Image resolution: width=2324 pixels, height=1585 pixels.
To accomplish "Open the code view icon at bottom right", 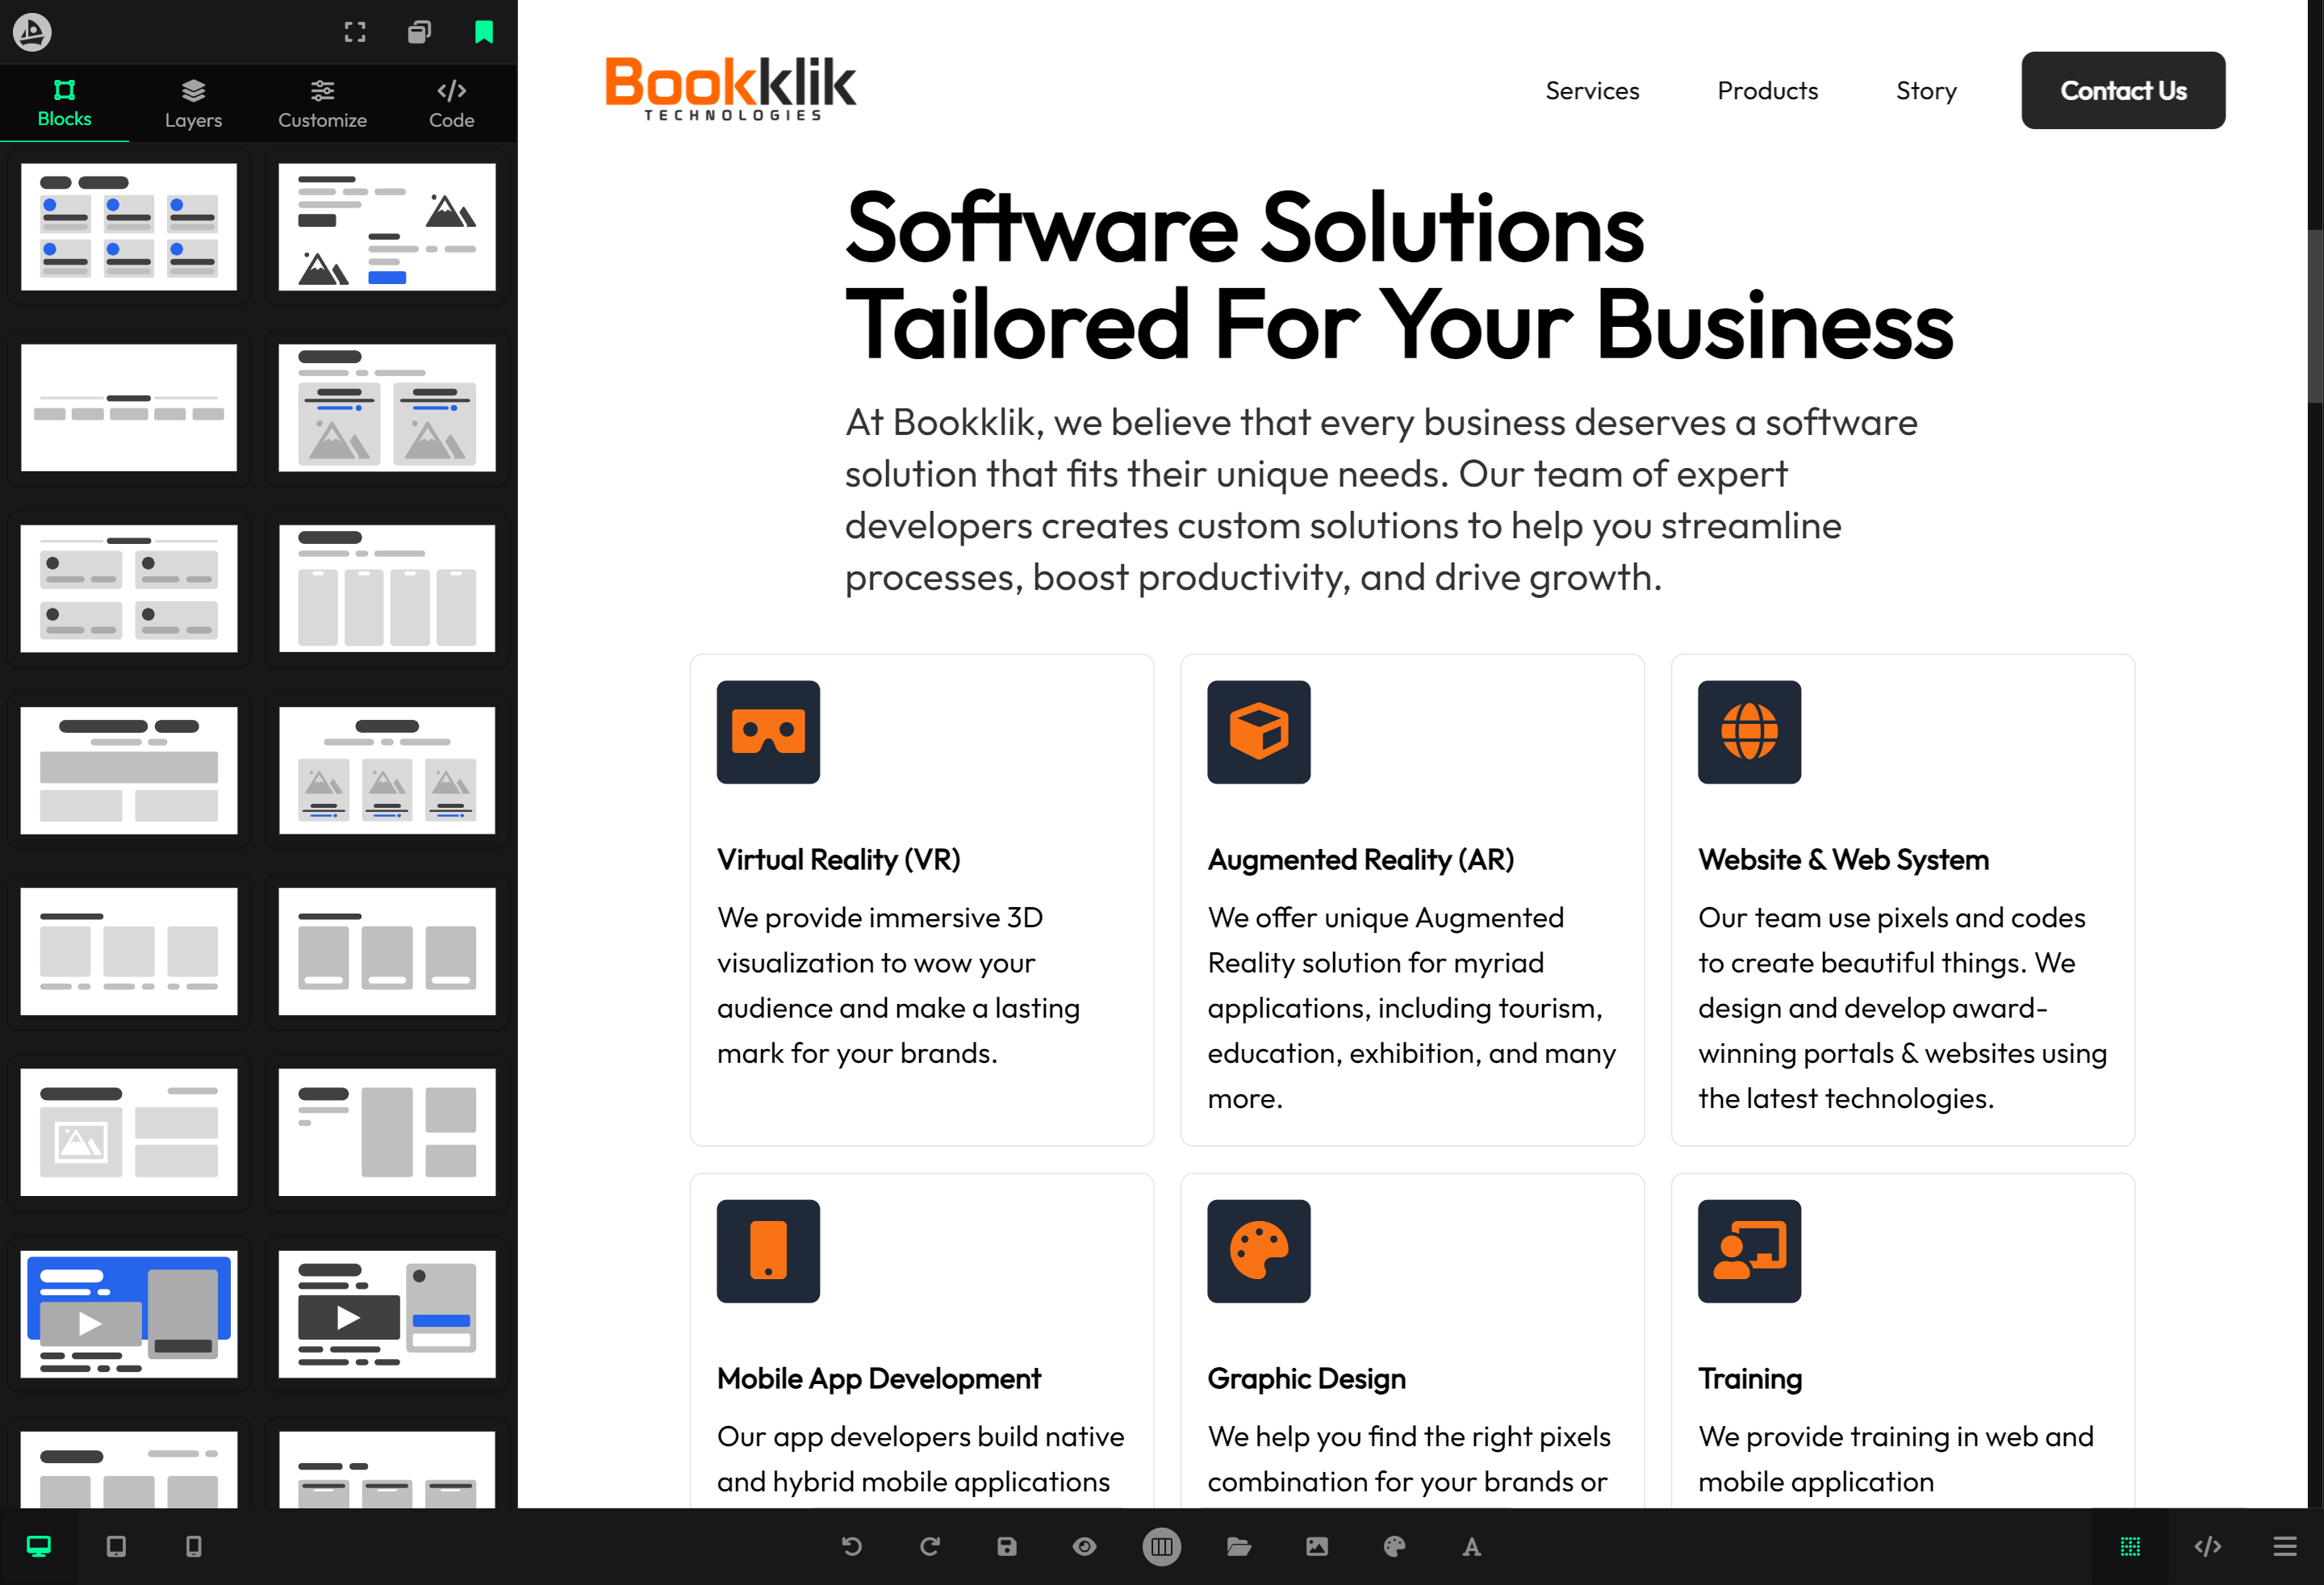I will click(x=2207, y=1546).
